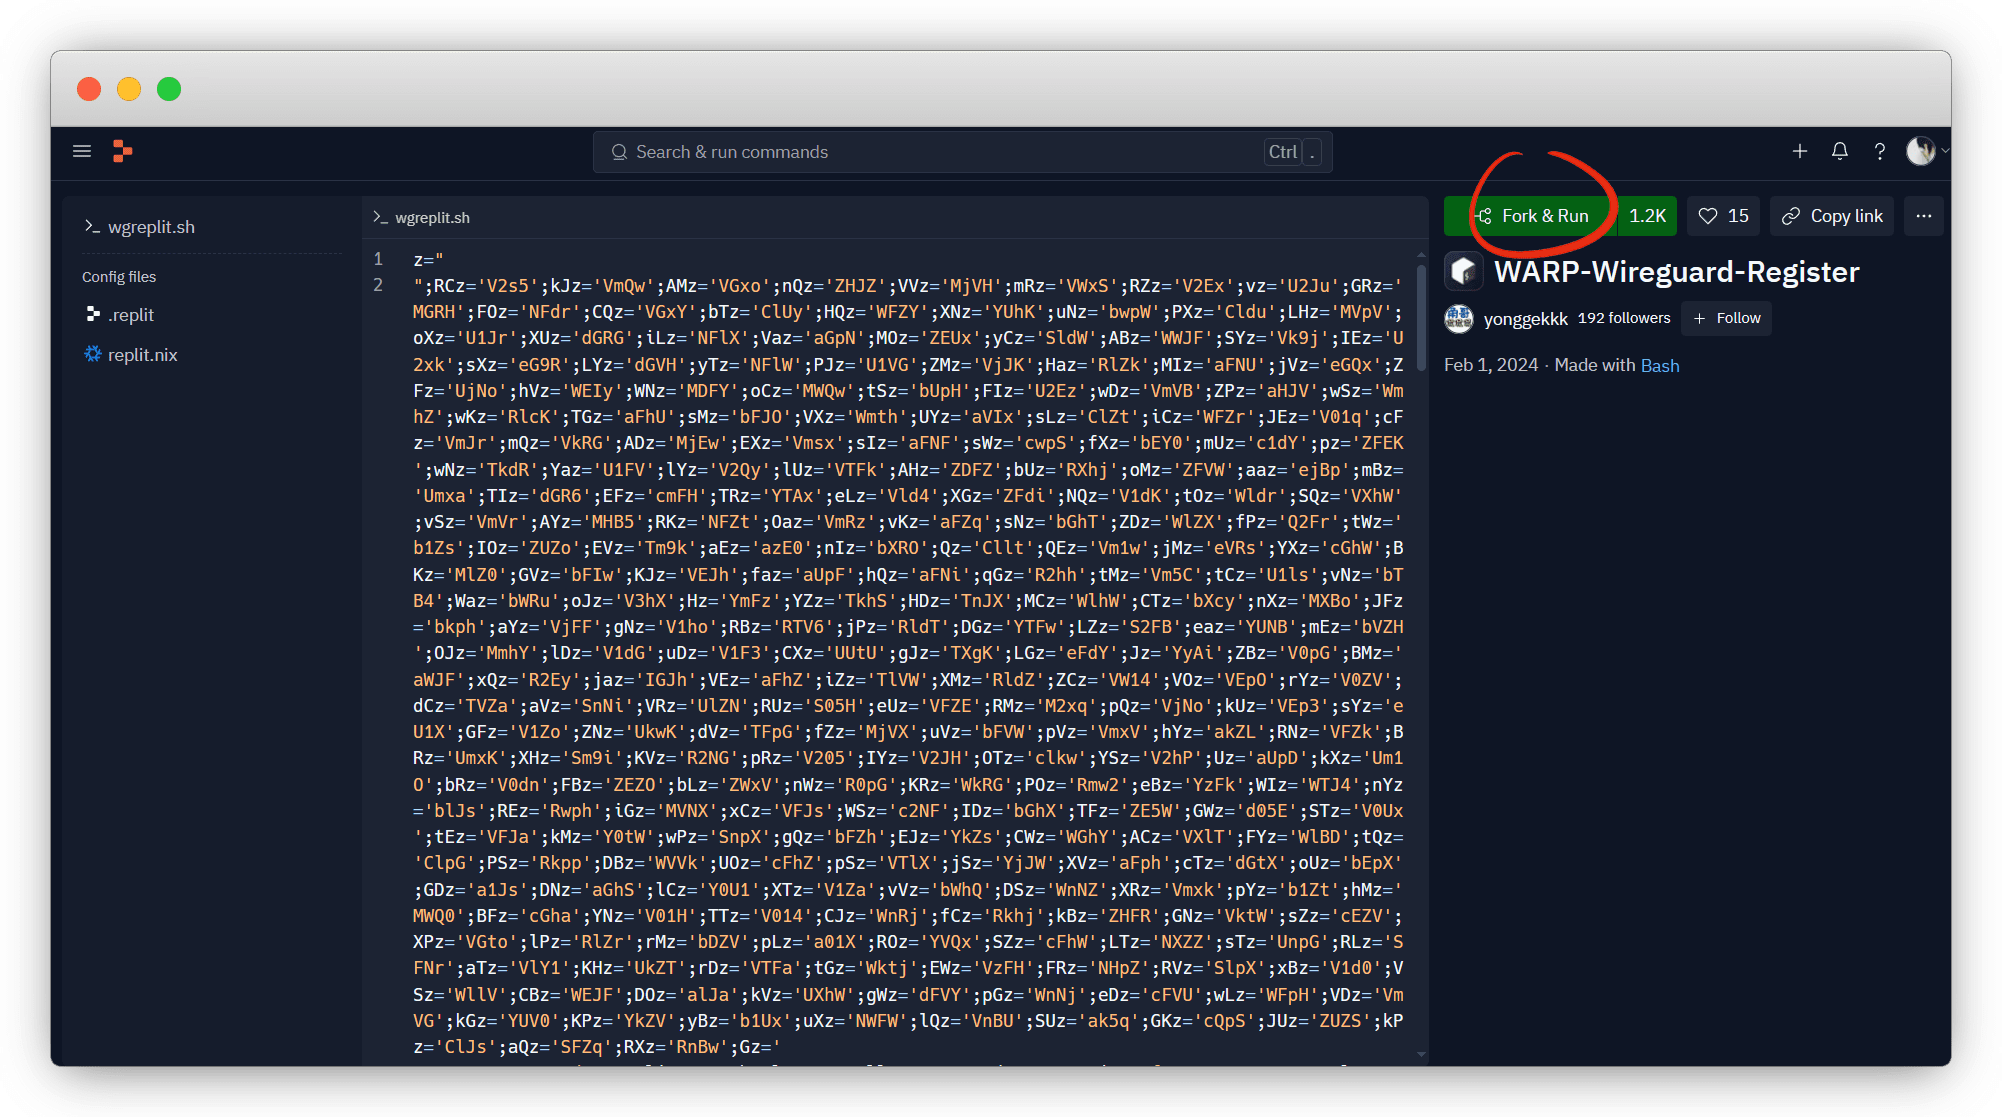Click the WARP-Wireguard-Register repl icon
Image resolution: width=2002 pixels, height=1117 pixels.
1464,271
